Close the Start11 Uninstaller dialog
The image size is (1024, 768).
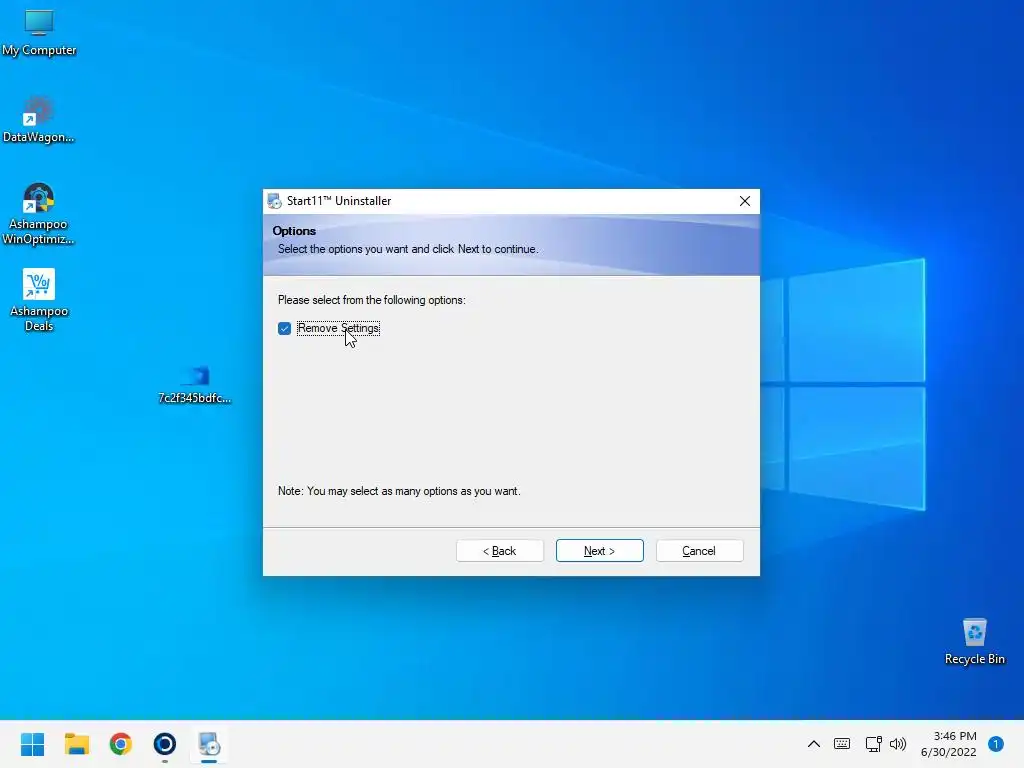744,201
